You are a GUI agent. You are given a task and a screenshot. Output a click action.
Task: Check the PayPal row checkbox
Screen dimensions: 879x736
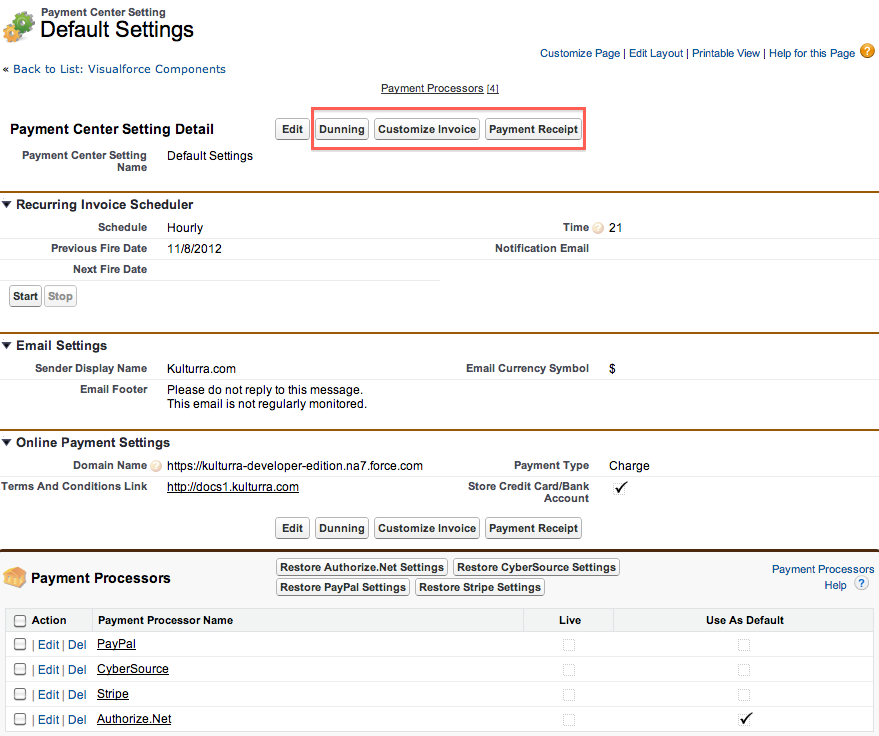tap(20, 645)
